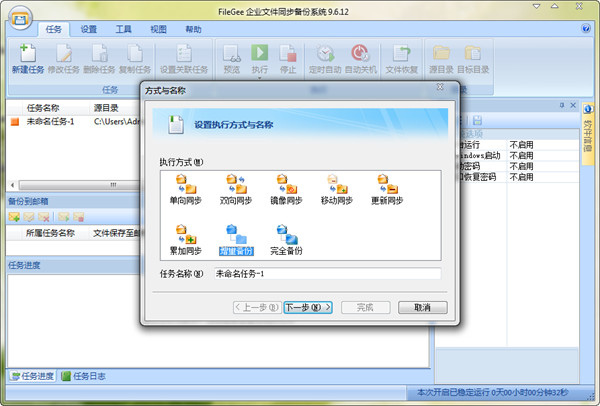Viewport: 600px width, 406px height.
Task: Select task row 未命名任务-1 in list
Action: [x=75, y=122]
